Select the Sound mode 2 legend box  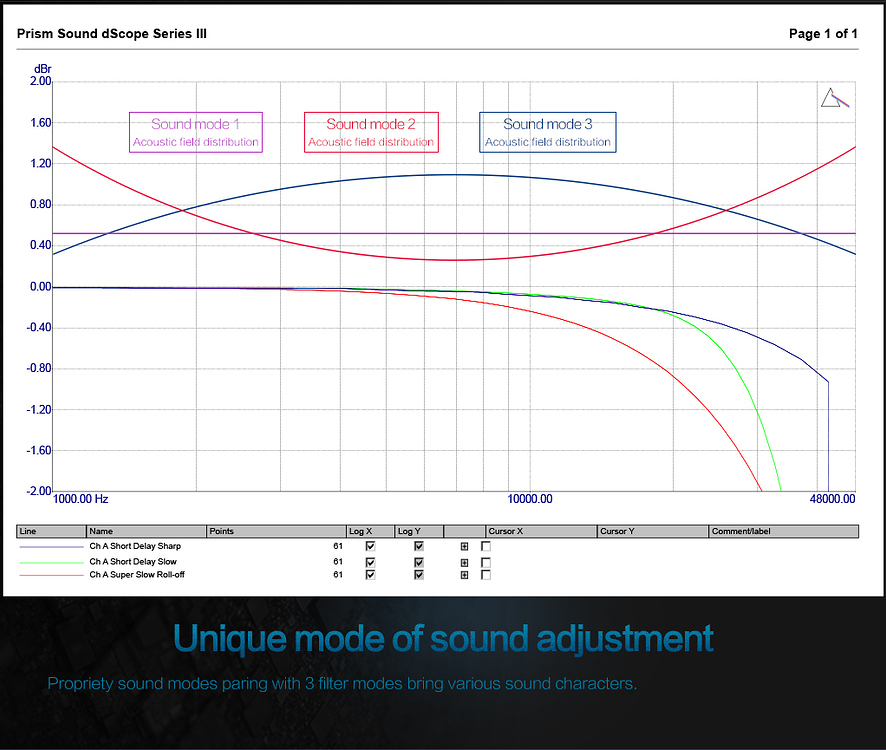(x=371, y=132)
